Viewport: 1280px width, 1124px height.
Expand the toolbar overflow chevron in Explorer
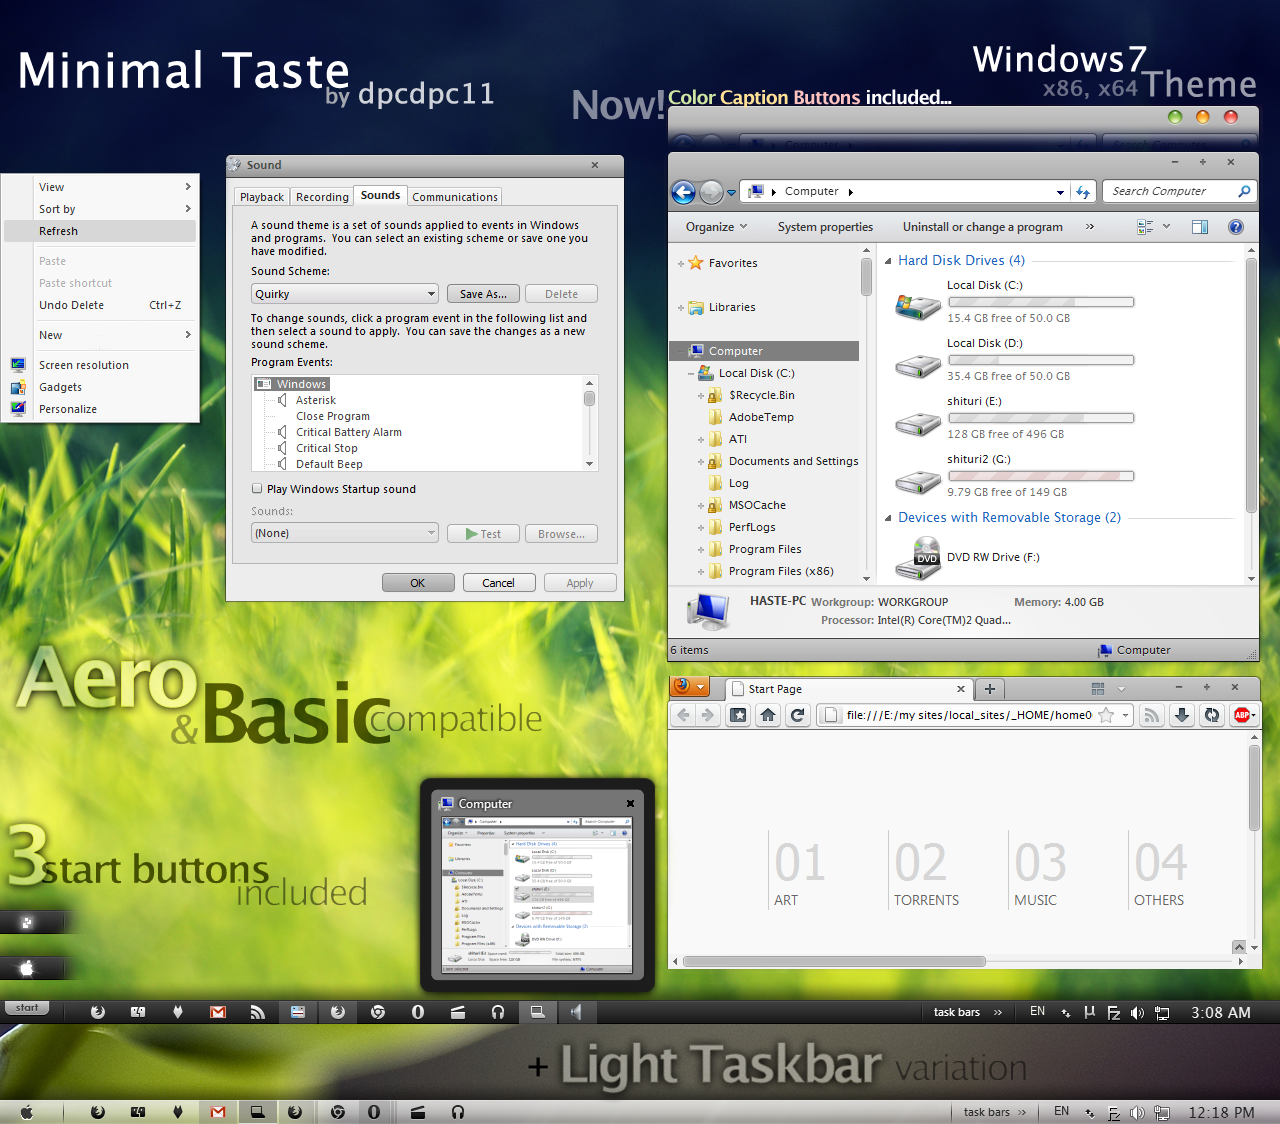pos(1090,227)
